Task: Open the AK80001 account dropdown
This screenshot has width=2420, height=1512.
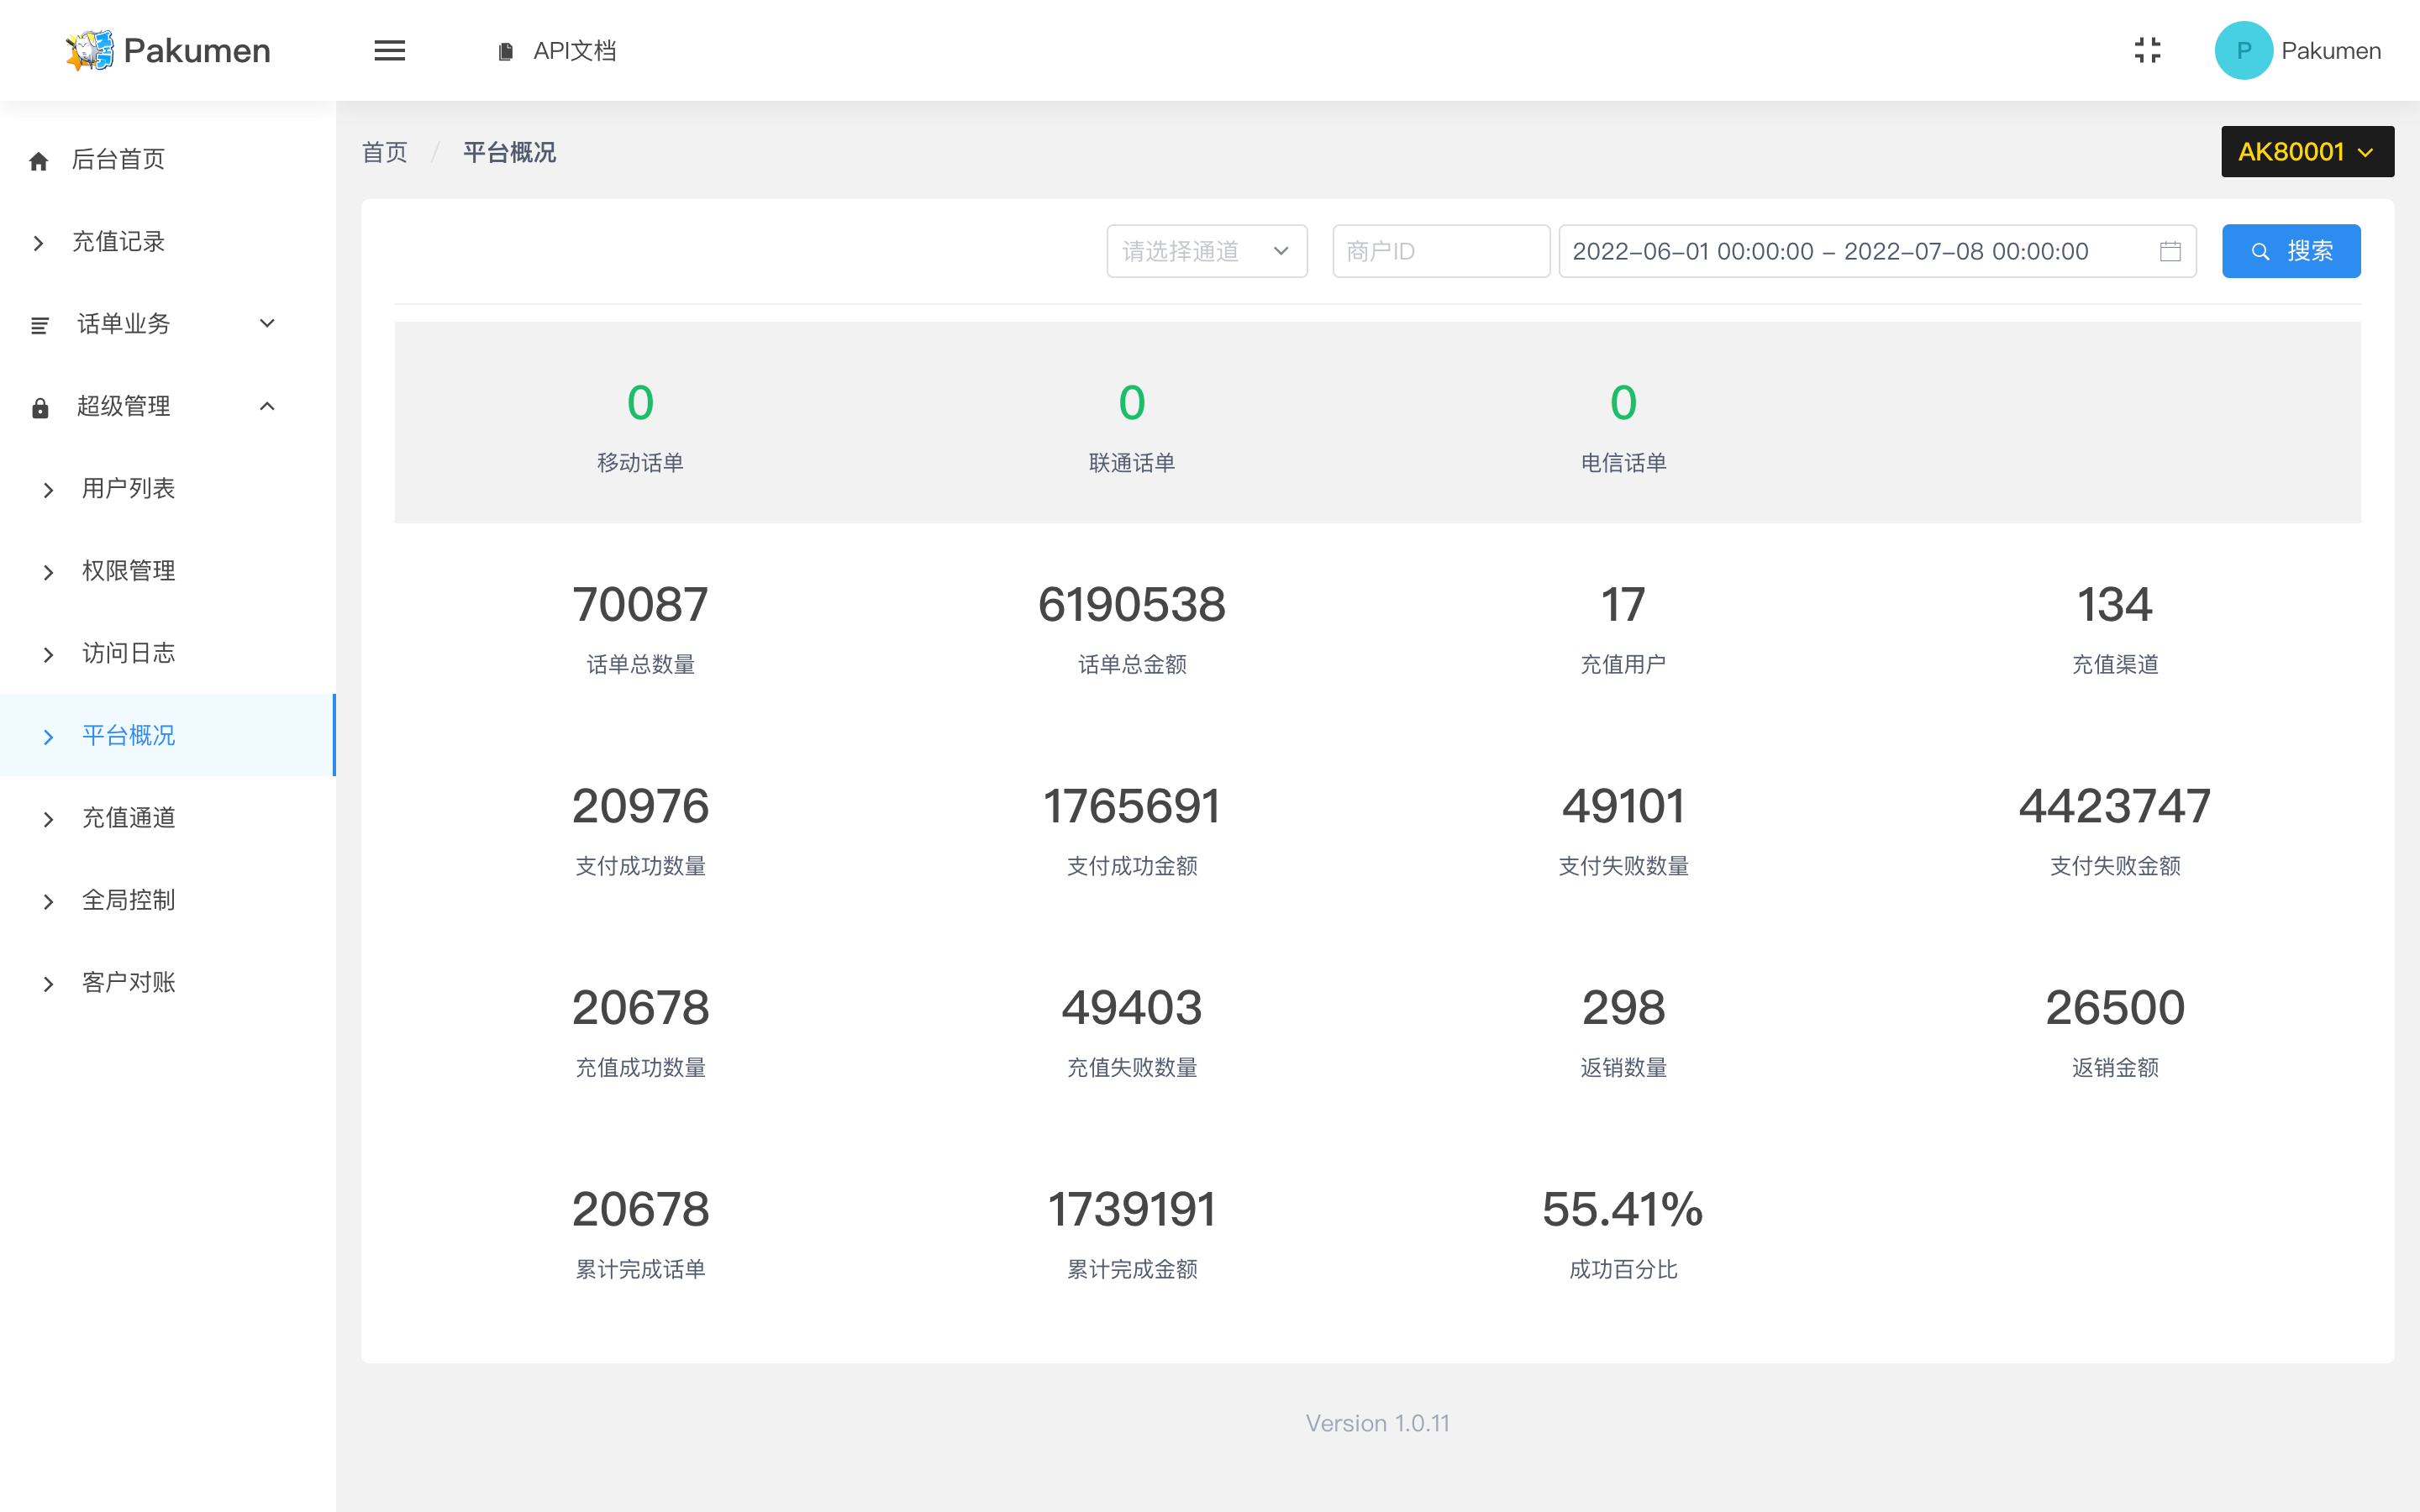Action: click(x=2306, y=152)
